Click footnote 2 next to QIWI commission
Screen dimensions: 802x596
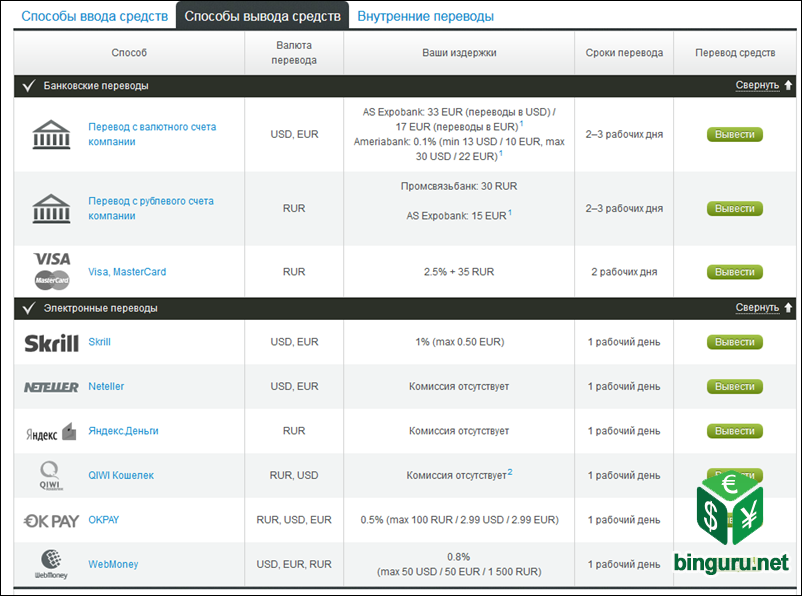(510, 472)
